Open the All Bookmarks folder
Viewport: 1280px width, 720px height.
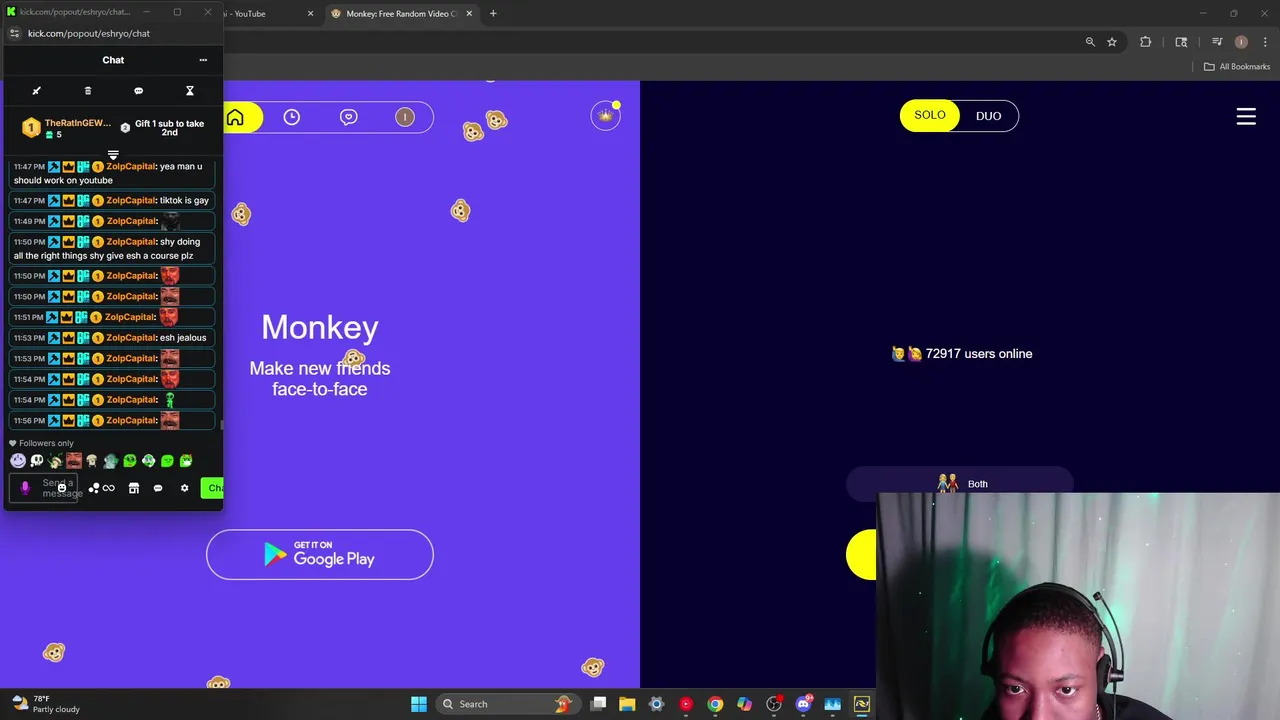1236,67
